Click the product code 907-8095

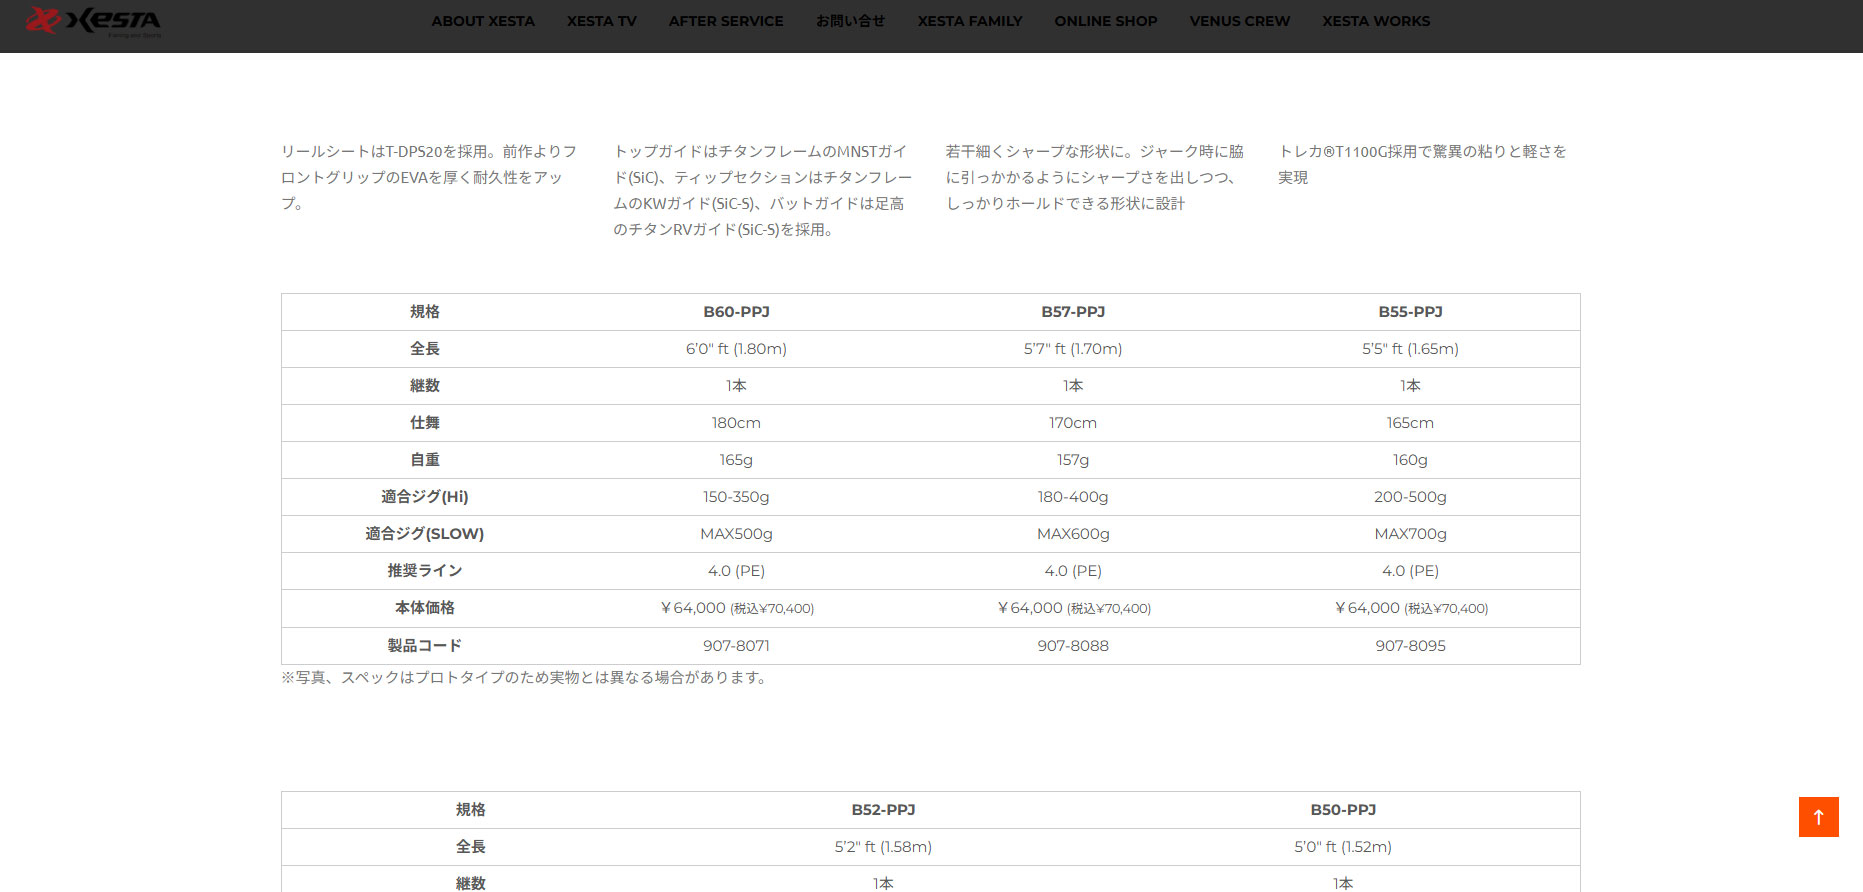[x=1410, y=646]
